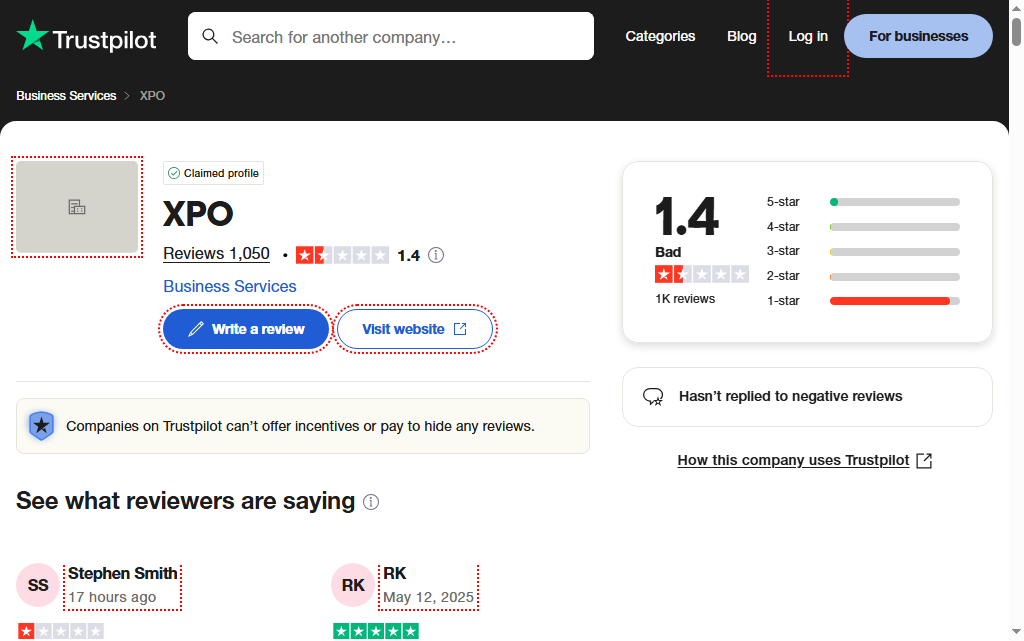Click the 17 hours ago timestamp
Viewport: 1024px width, 641px height.
point(112,597)
